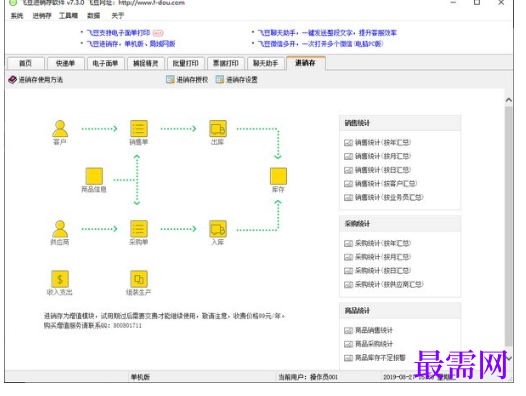
Task: Open 销售统计(按客户汇总) report link
Action: pos(386,184)
